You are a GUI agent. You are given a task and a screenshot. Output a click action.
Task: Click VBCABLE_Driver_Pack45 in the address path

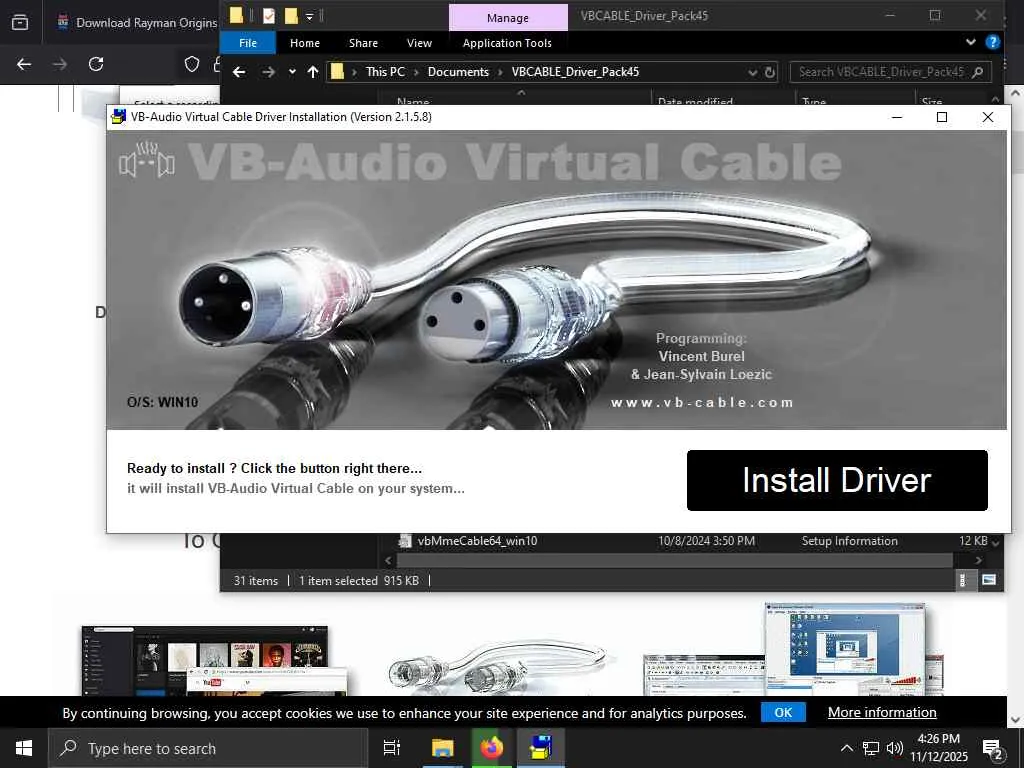click(x=575, y=72)
